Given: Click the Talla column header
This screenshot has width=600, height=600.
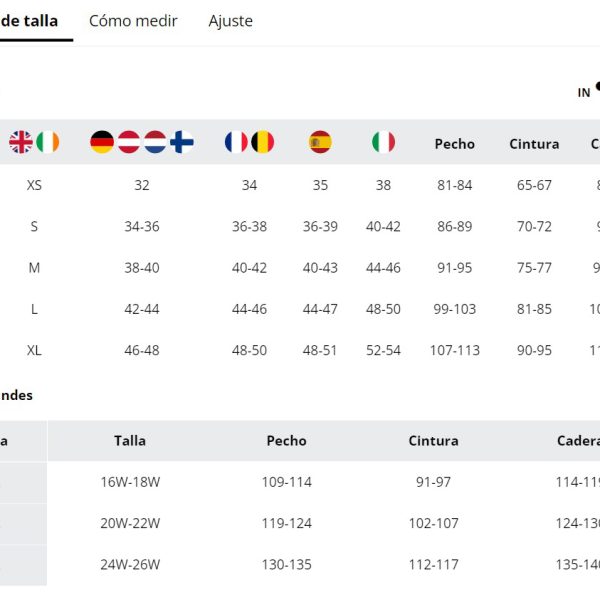Looking at the screenshot, I should 130,441.
